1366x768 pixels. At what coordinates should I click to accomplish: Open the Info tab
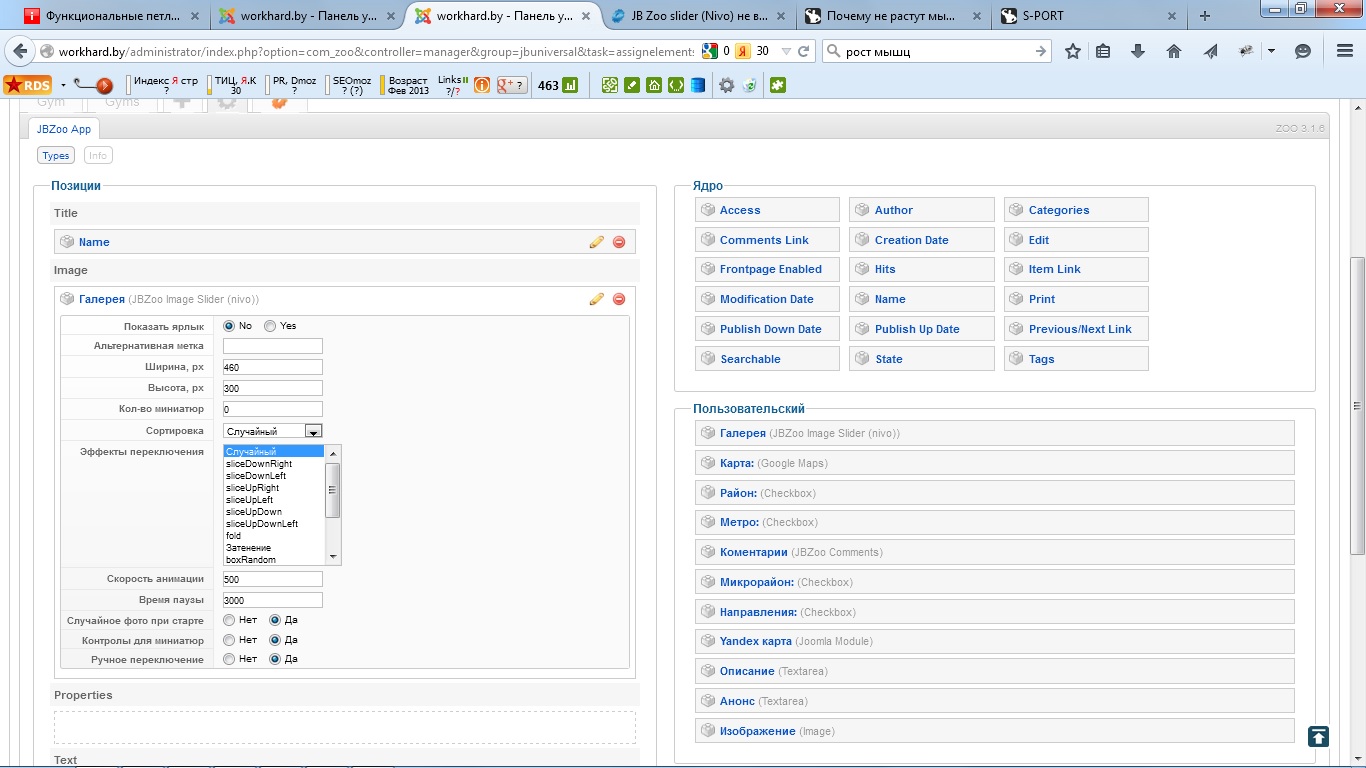coord(97,155)
